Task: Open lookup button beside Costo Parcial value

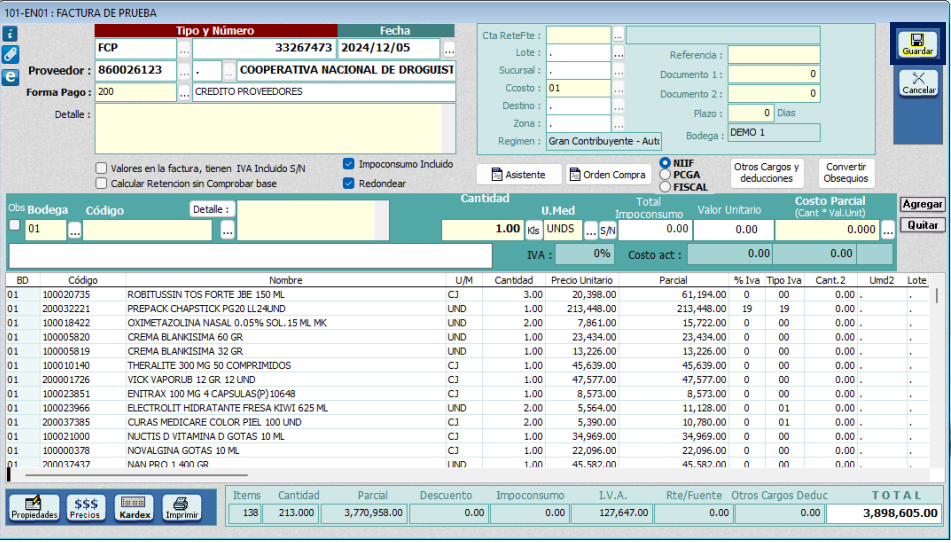Action: pos(888,231)
